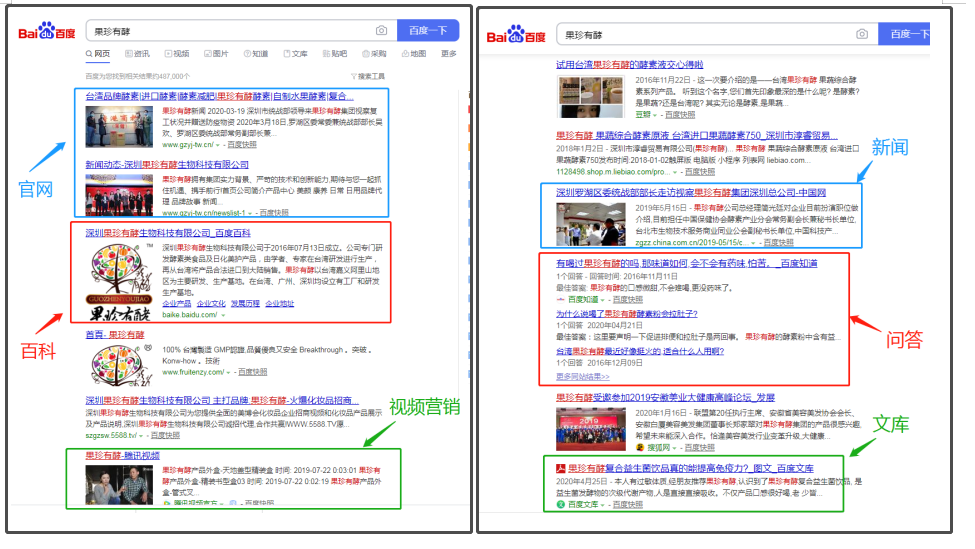Click 果珍有酵 tree logo image in 百度百科 result
This screenshot has width=975, height=549.
pyautogui.click(x=119, y=281)
